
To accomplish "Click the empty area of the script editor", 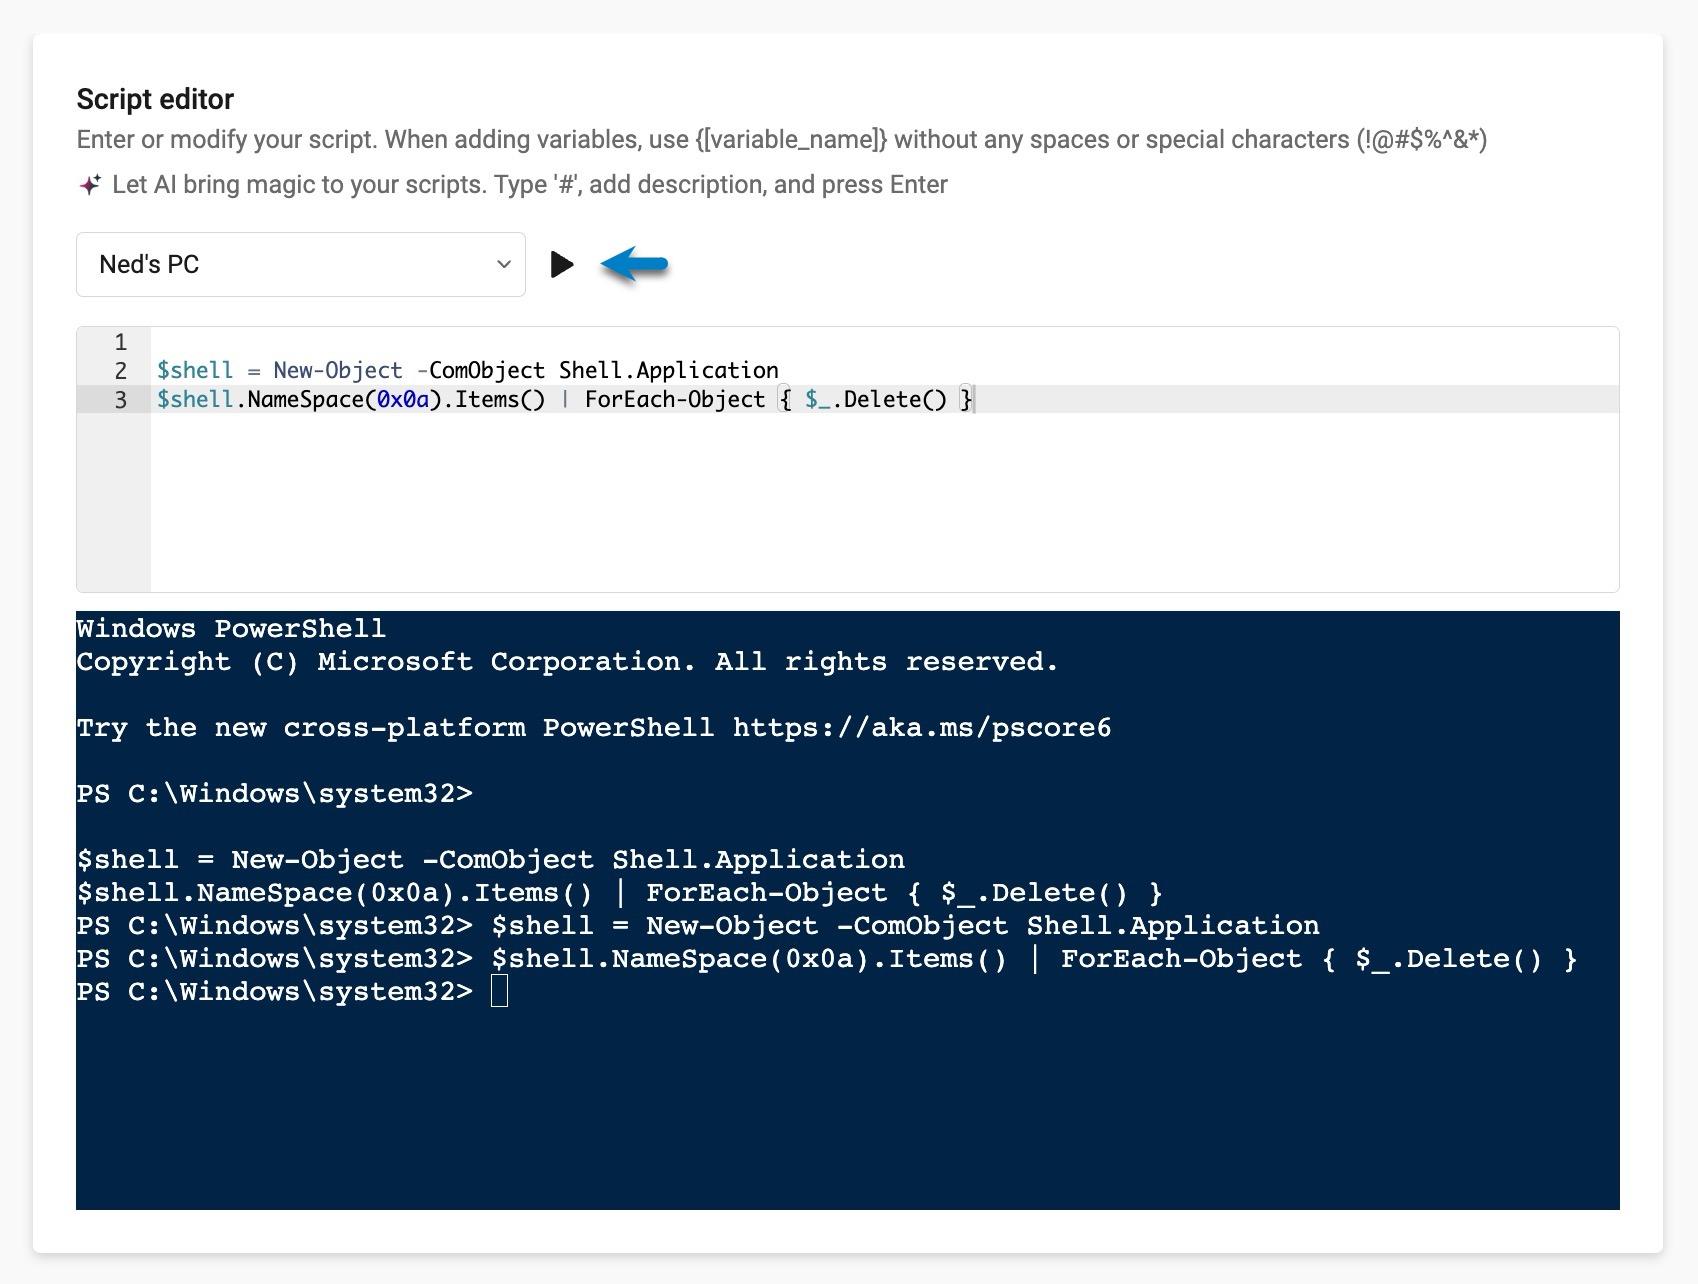I will 884,502.
